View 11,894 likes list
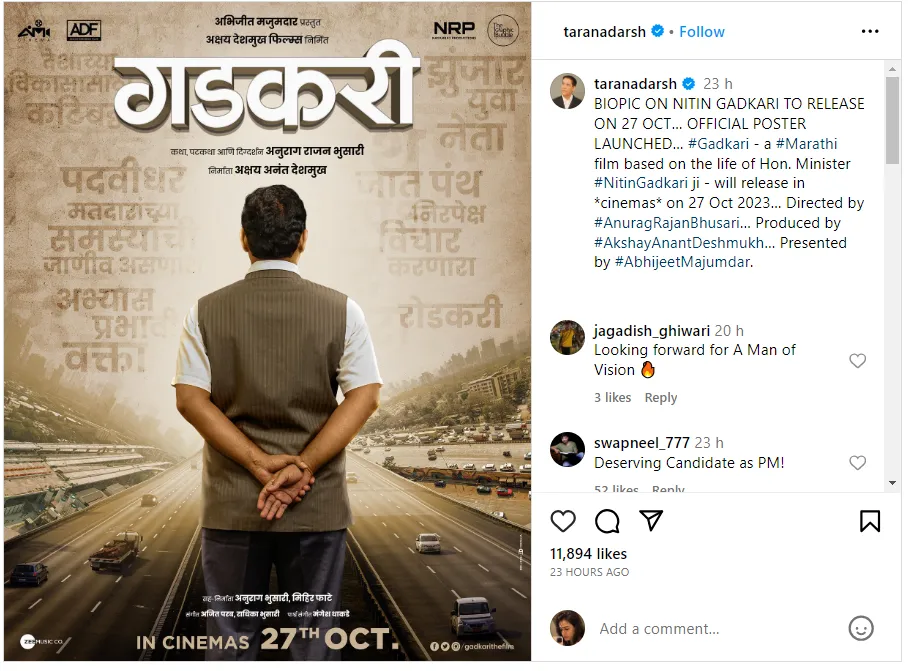The width and height of the screenshot is (908, 671). [x=588, y=554]
